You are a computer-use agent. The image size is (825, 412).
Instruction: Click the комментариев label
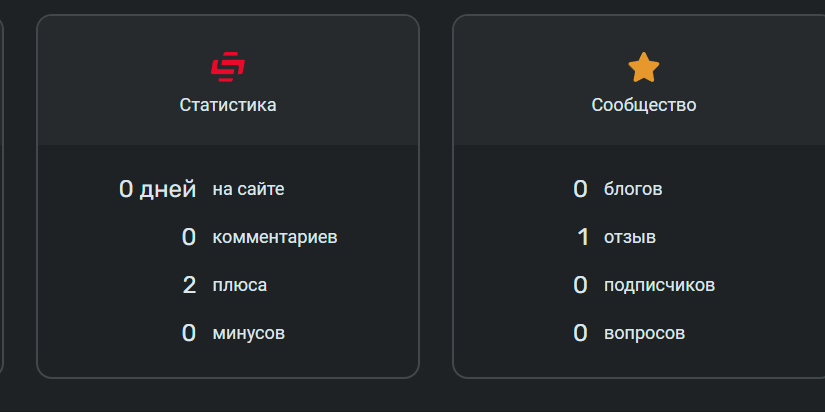275,237
